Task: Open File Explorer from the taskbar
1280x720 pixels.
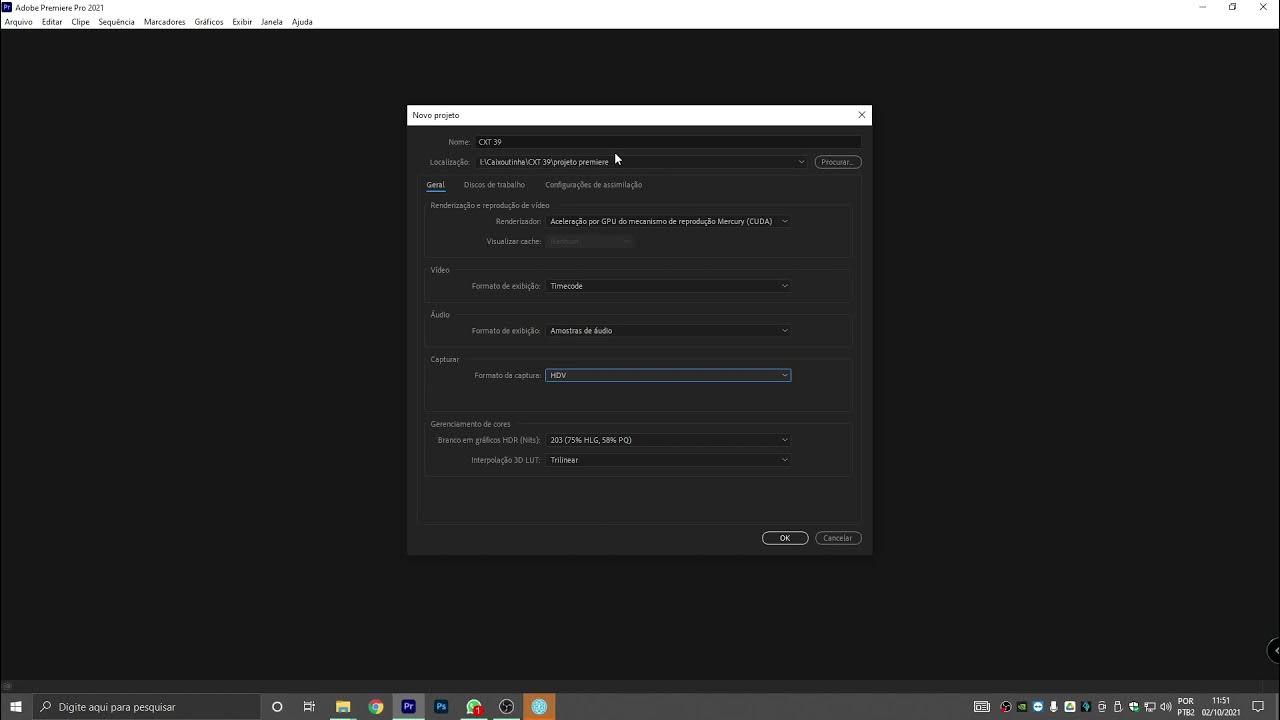Action: pos(343,707)
